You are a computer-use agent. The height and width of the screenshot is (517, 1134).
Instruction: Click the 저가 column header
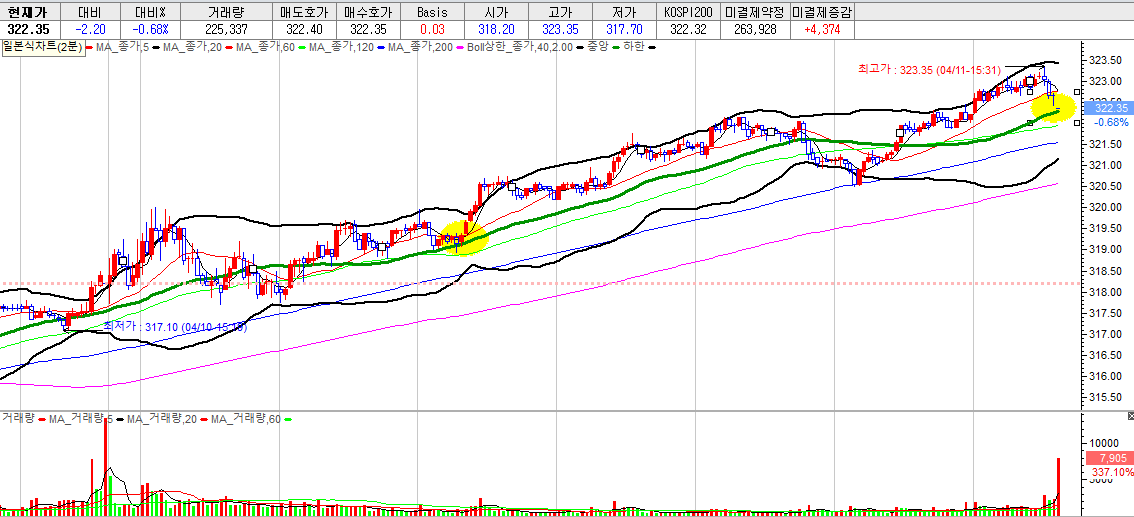[623, 12]
